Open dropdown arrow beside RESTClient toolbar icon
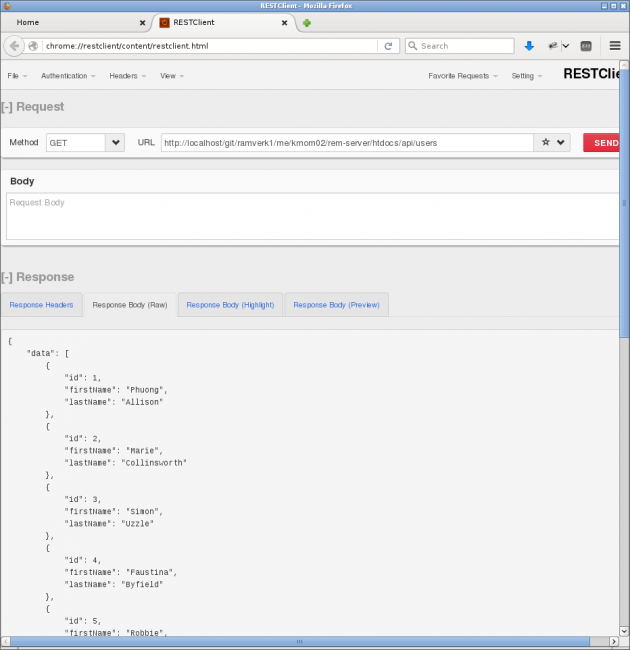 pyautogui.click(x=566, y=46)
